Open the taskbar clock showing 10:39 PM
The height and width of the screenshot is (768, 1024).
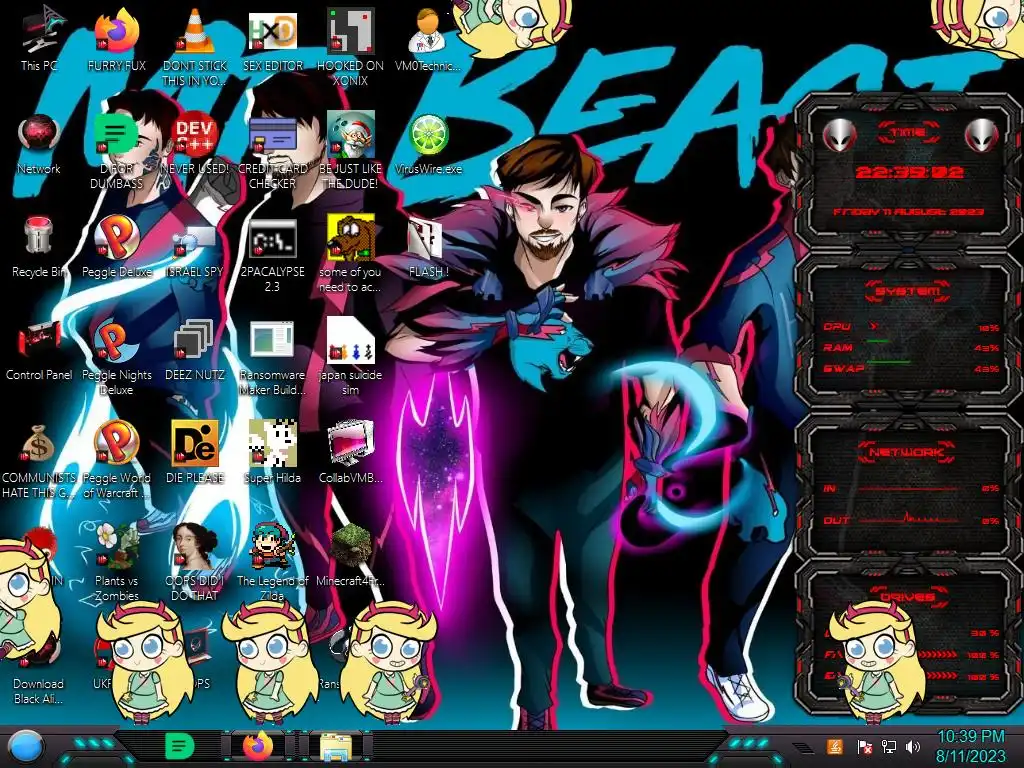click(971, 746)
